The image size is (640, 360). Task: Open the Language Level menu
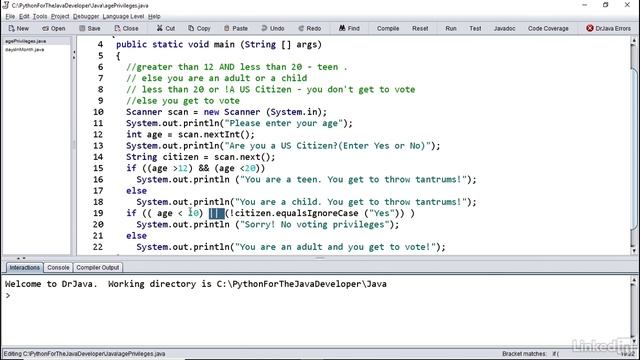pos(123,16)
